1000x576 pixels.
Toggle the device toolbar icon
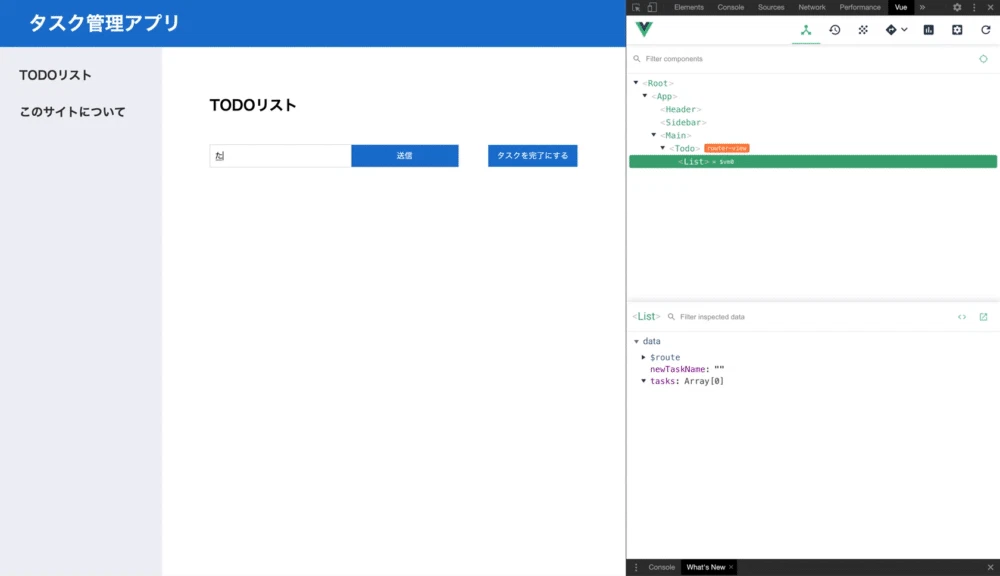652,8
